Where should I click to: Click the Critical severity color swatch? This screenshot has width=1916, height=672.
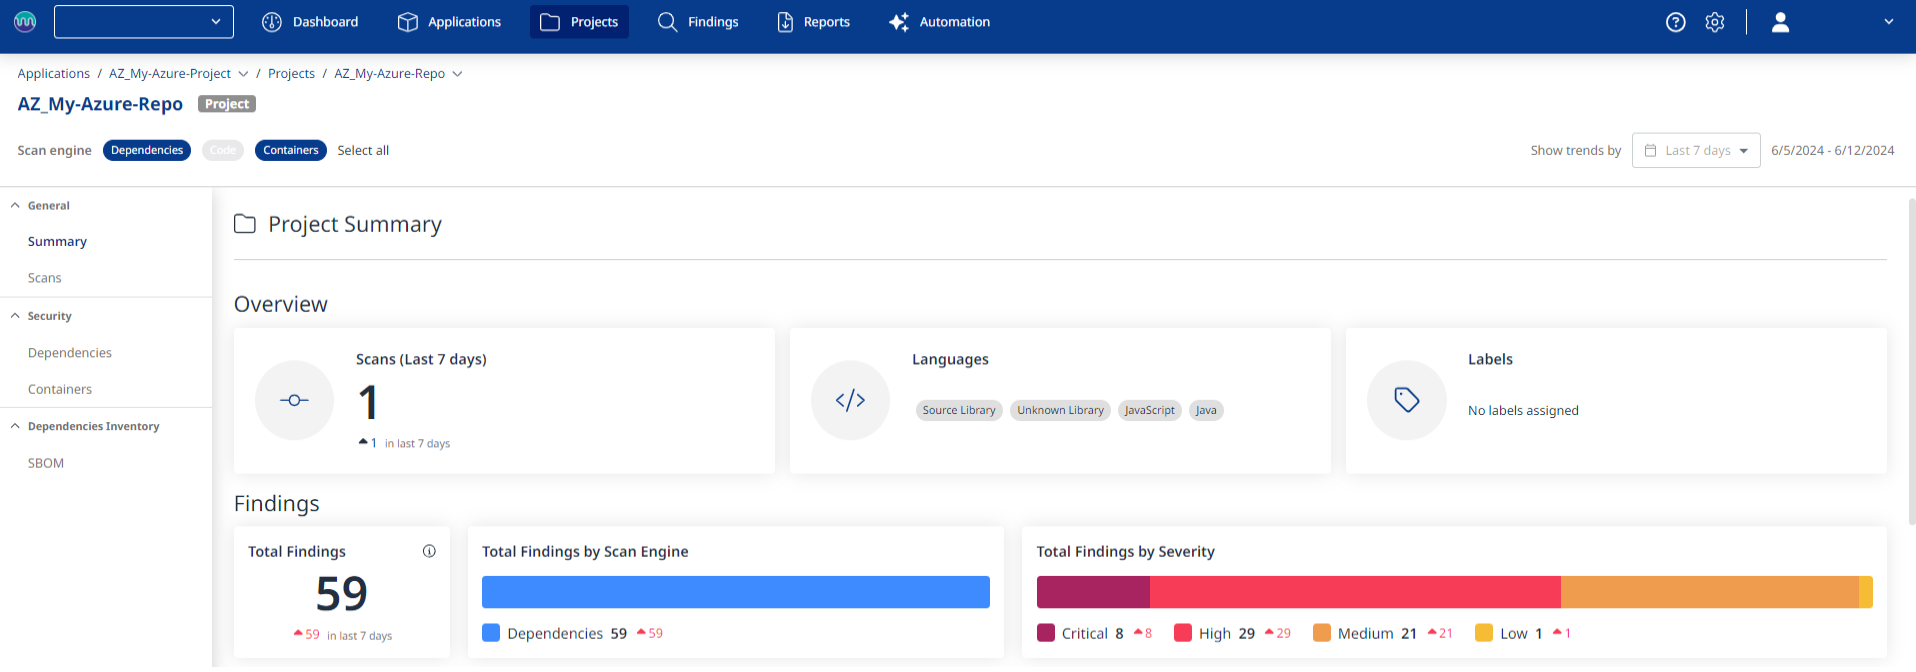click(x=1046, y=633)
